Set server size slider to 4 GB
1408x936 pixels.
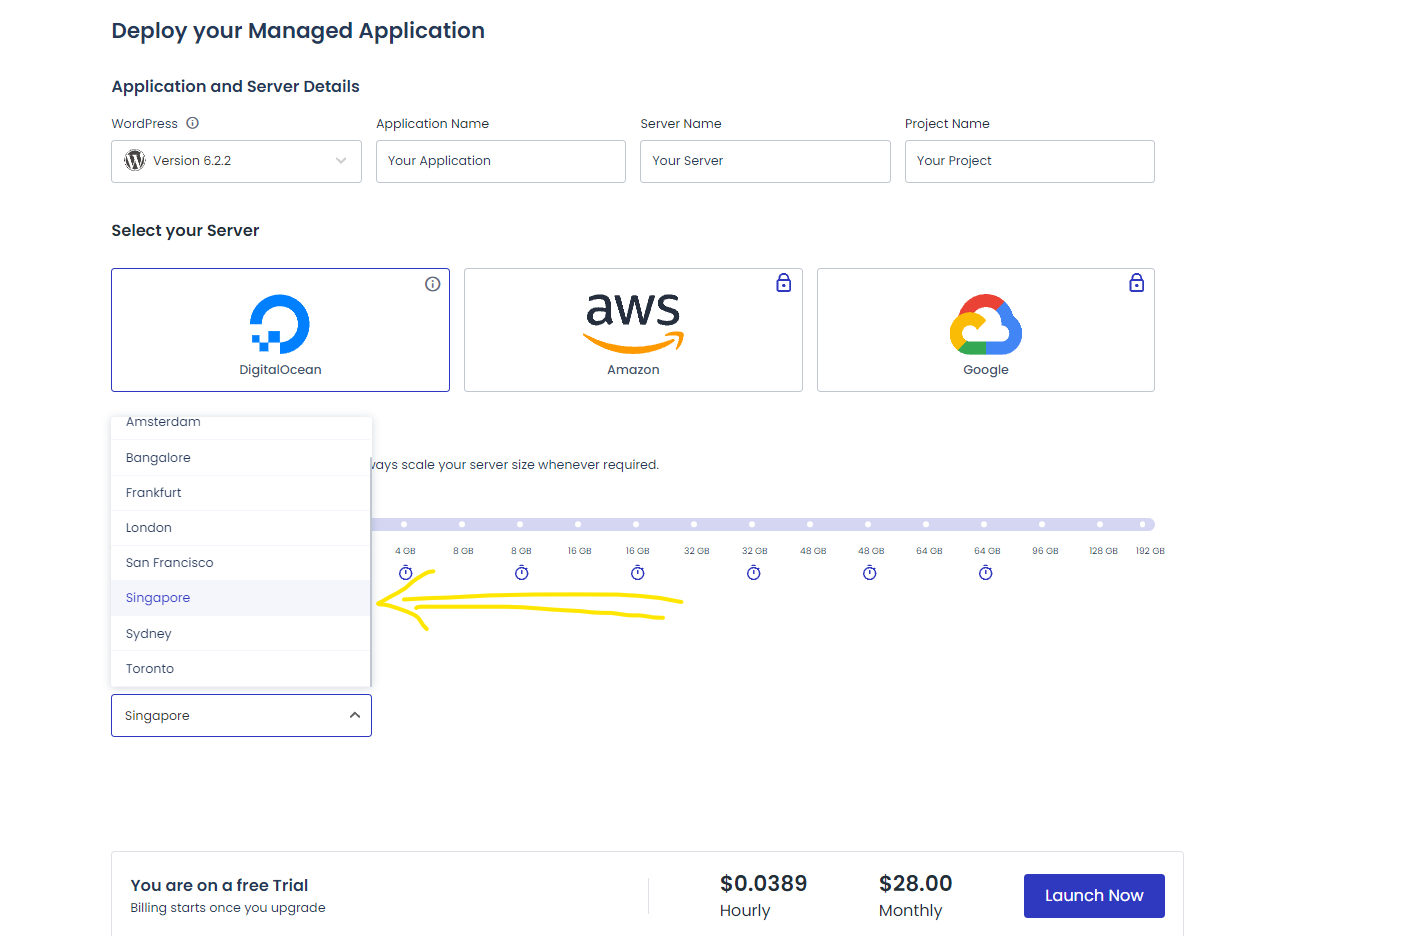[x=404, y=524]
